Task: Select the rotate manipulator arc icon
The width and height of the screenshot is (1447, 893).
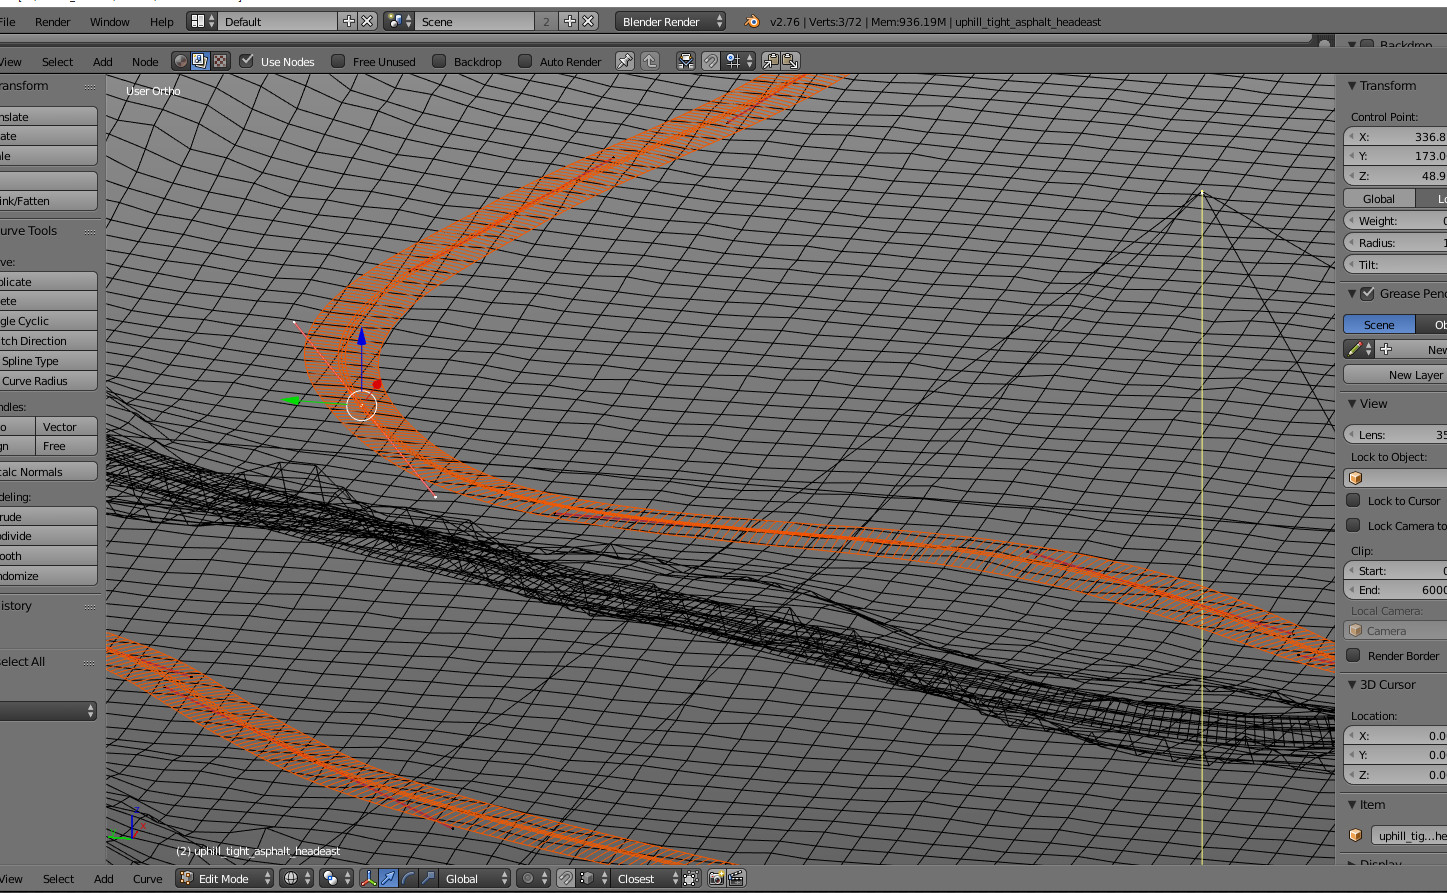Action: 408,879
